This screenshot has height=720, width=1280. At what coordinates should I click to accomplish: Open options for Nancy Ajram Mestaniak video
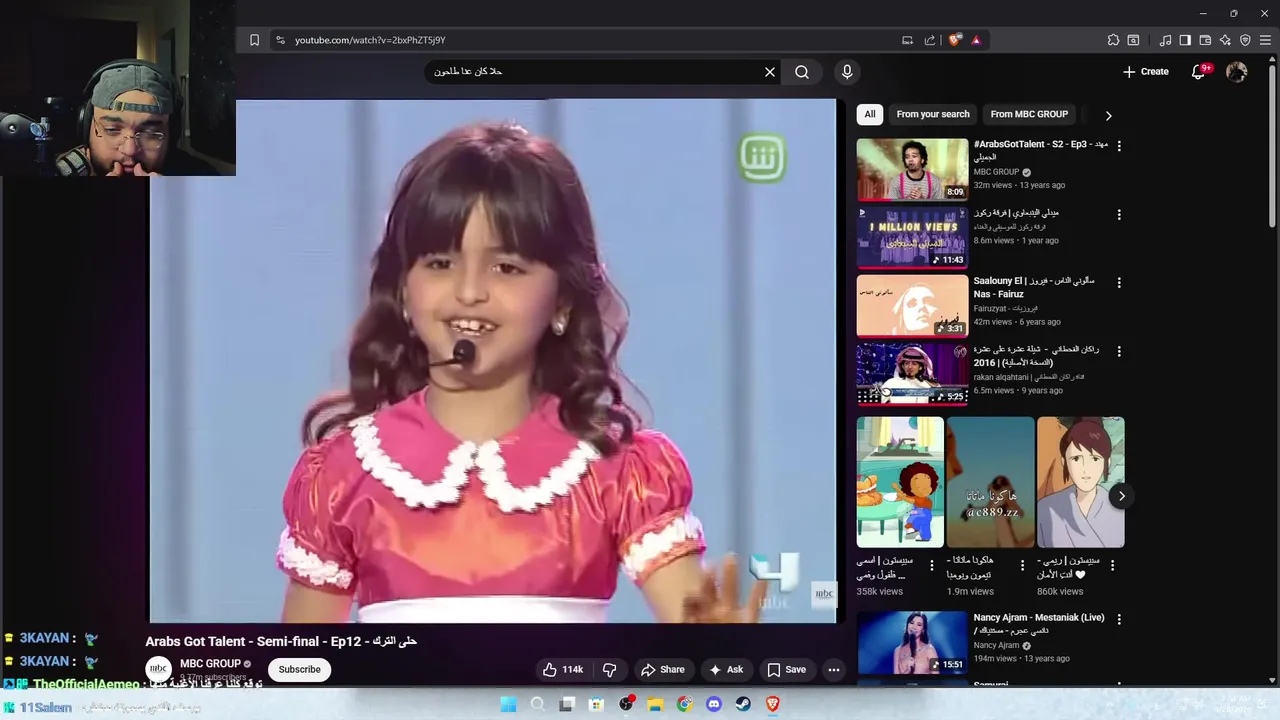click(1119, 620)
